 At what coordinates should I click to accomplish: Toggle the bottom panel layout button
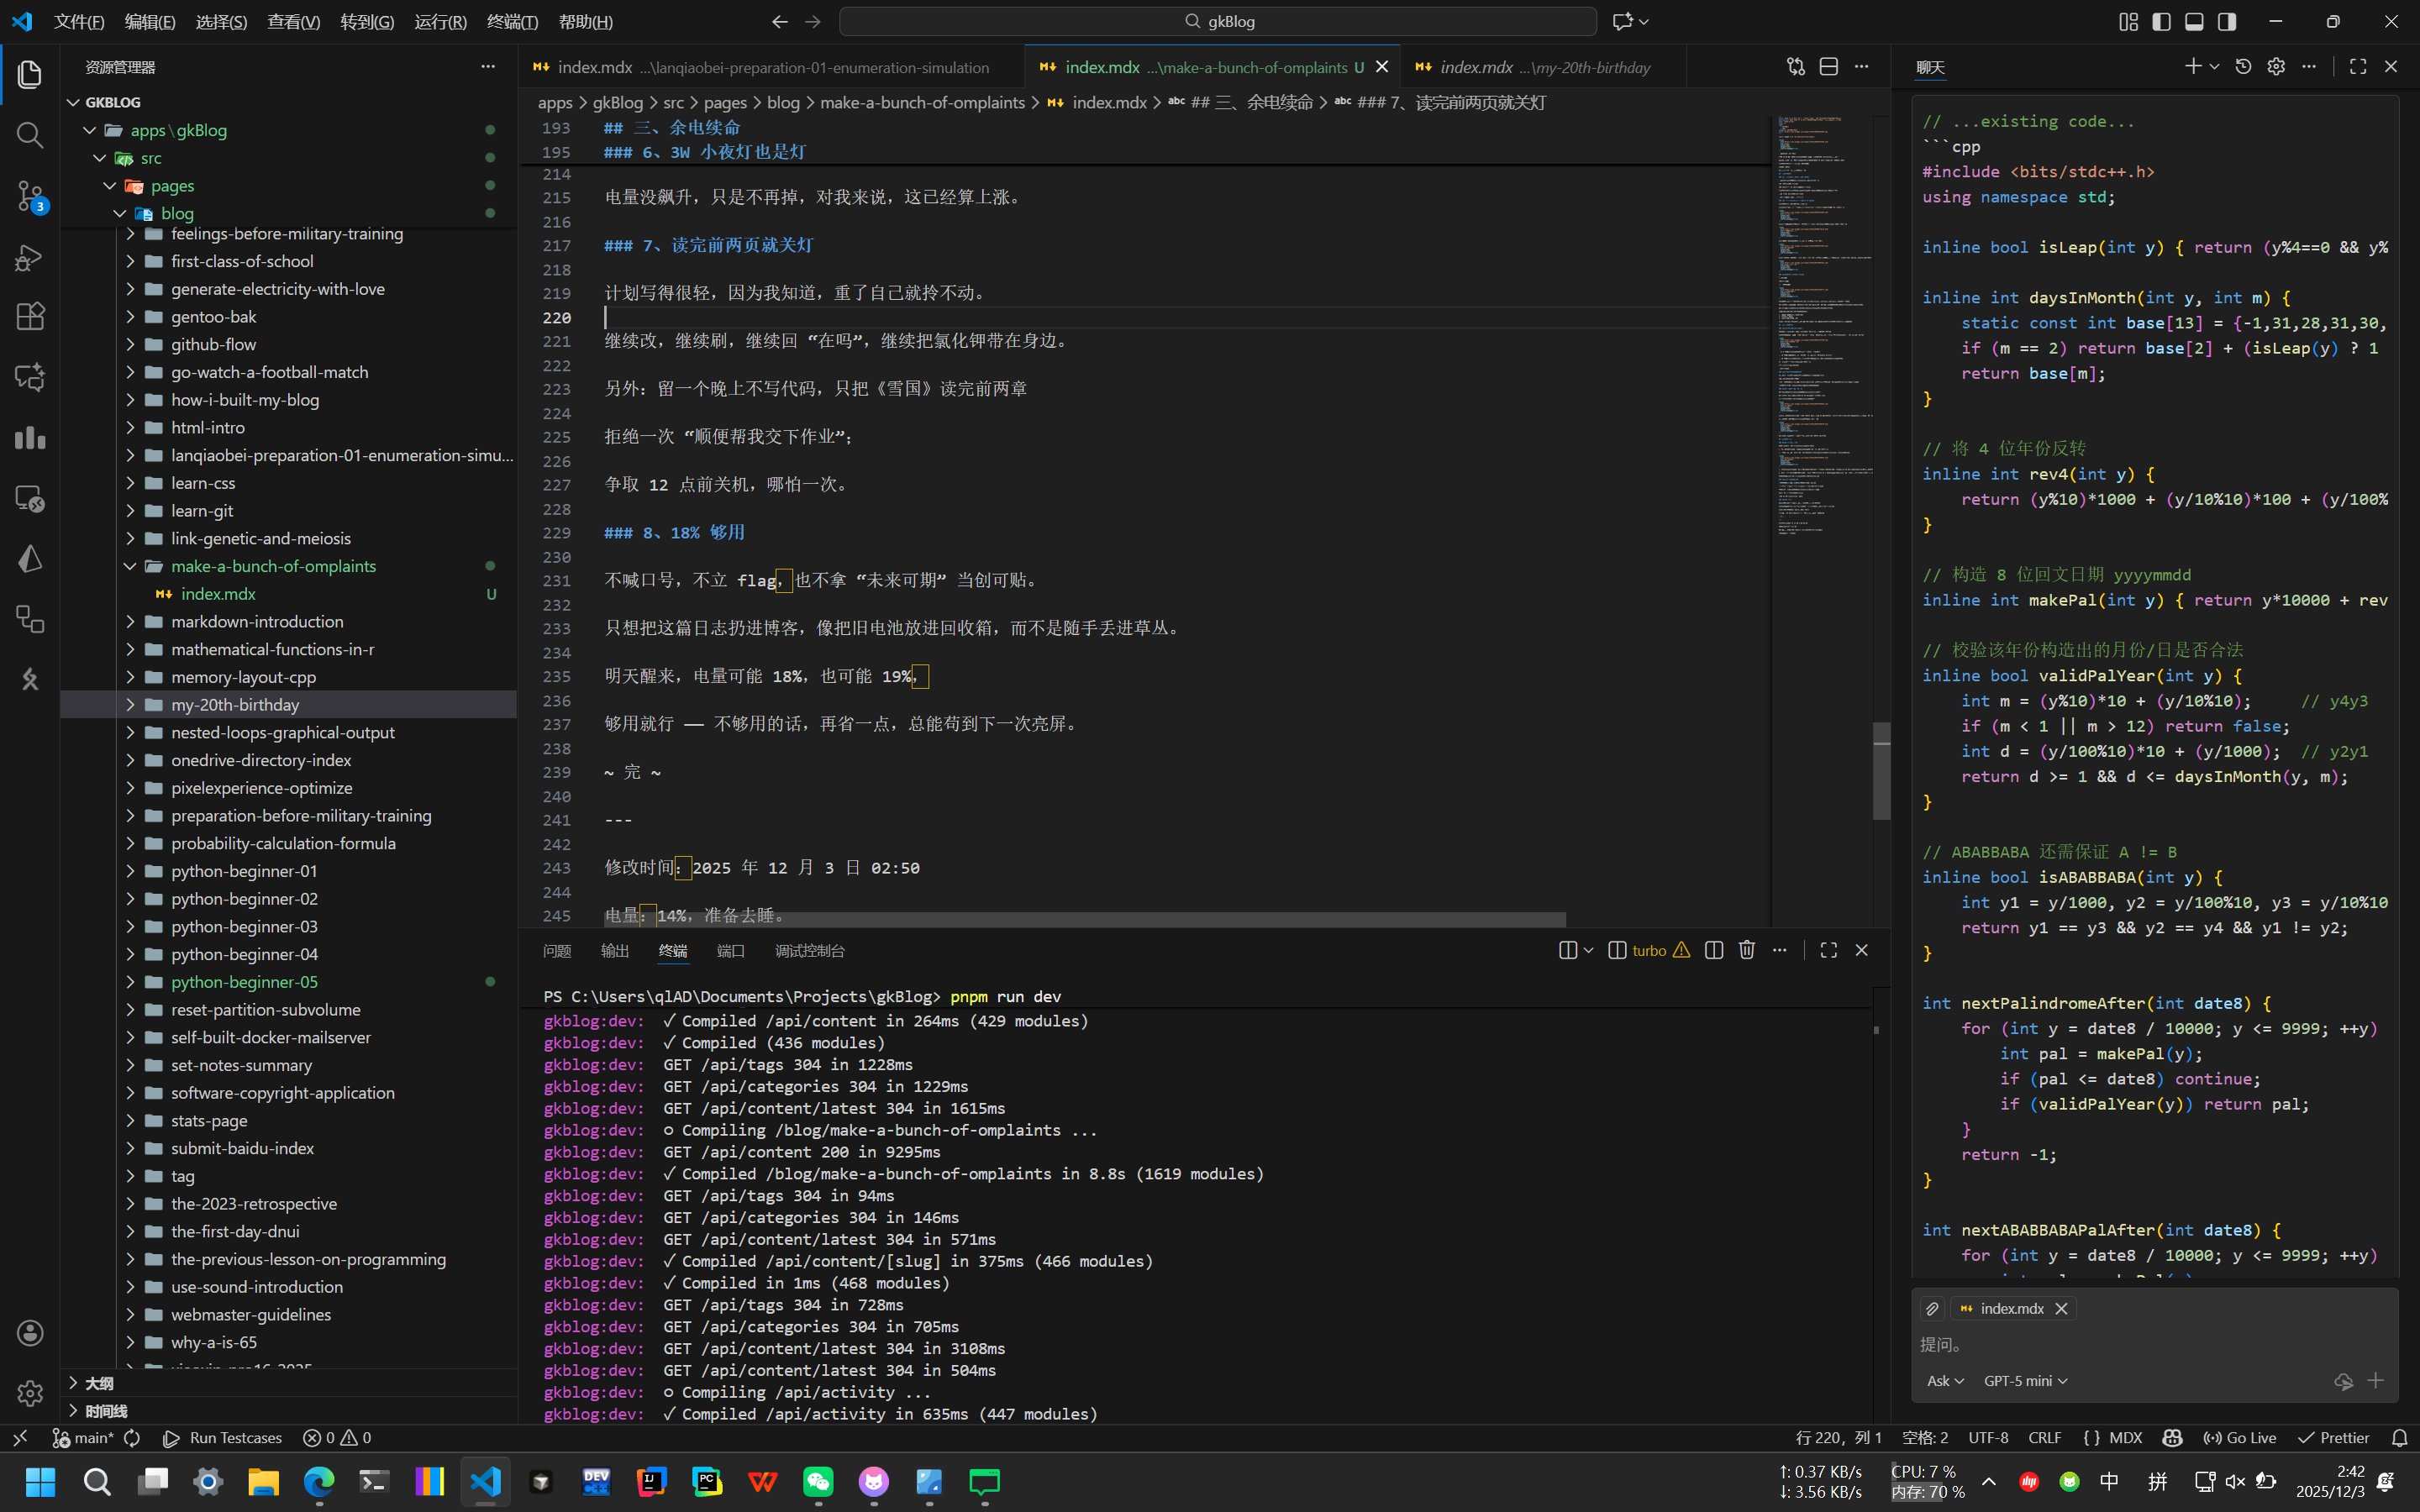pyautogui.click(x=2194, y=21)
